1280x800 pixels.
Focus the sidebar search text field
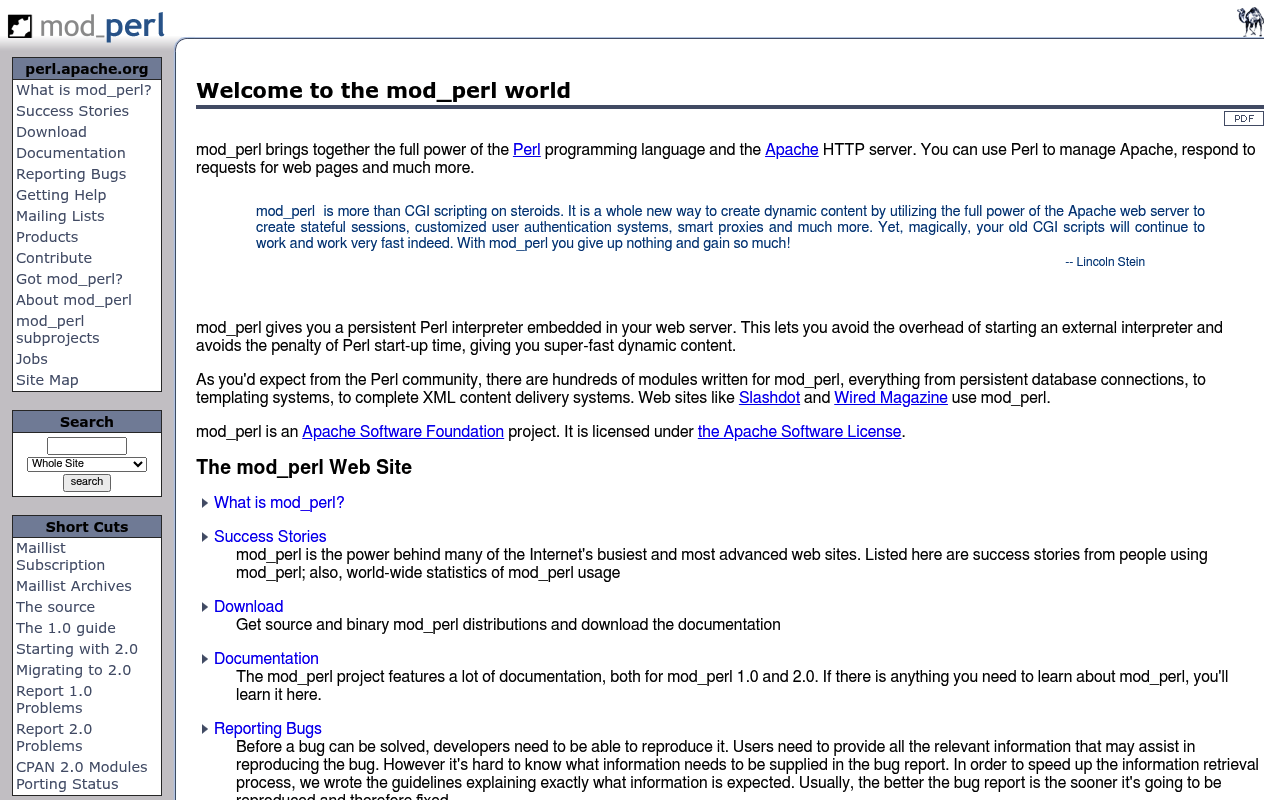click(87, 446)
